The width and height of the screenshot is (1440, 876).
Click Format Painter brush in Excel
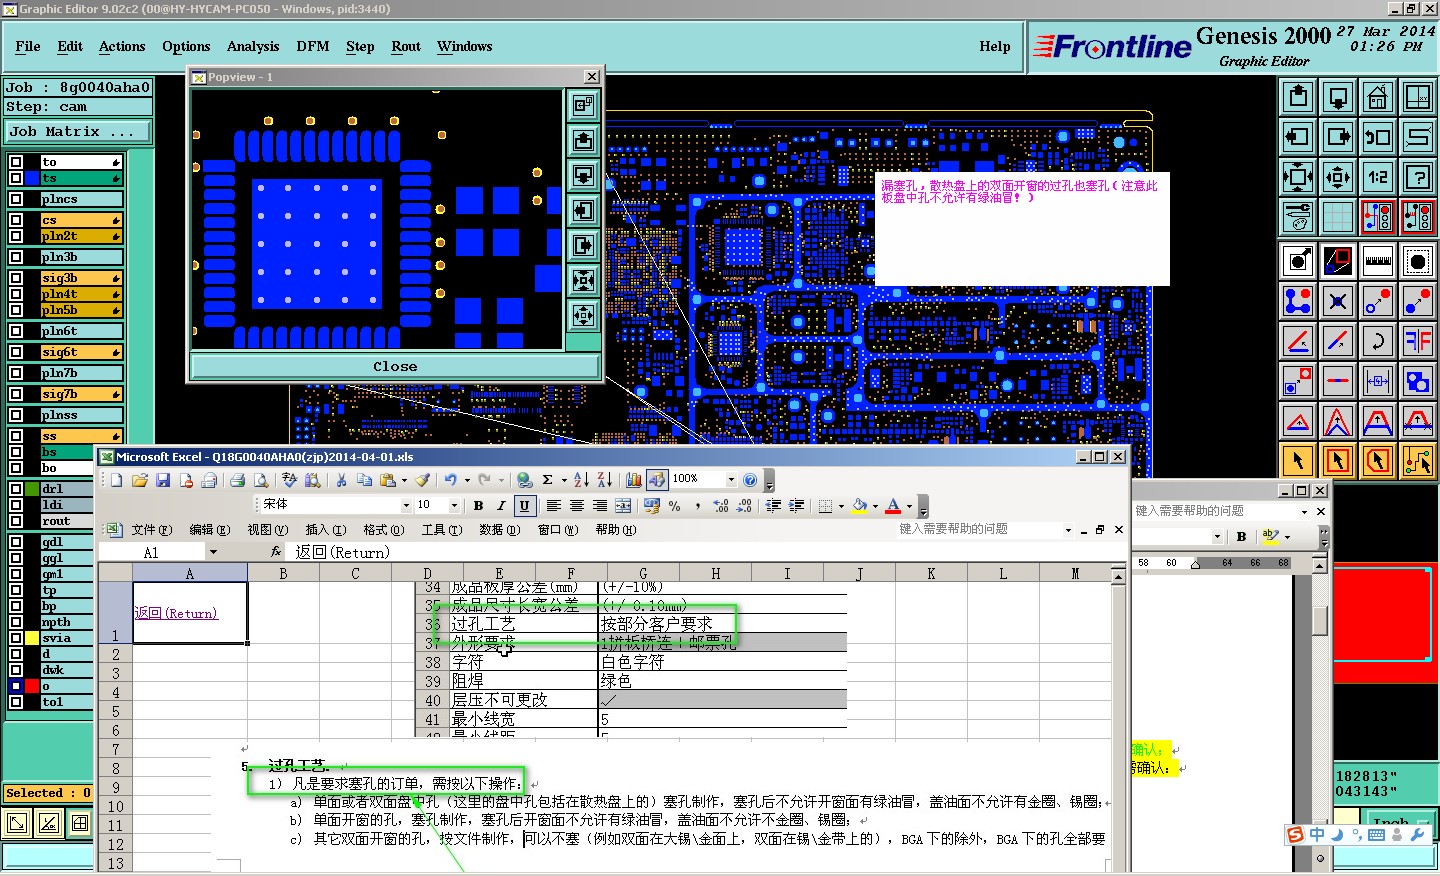click(x=423, y=480)
